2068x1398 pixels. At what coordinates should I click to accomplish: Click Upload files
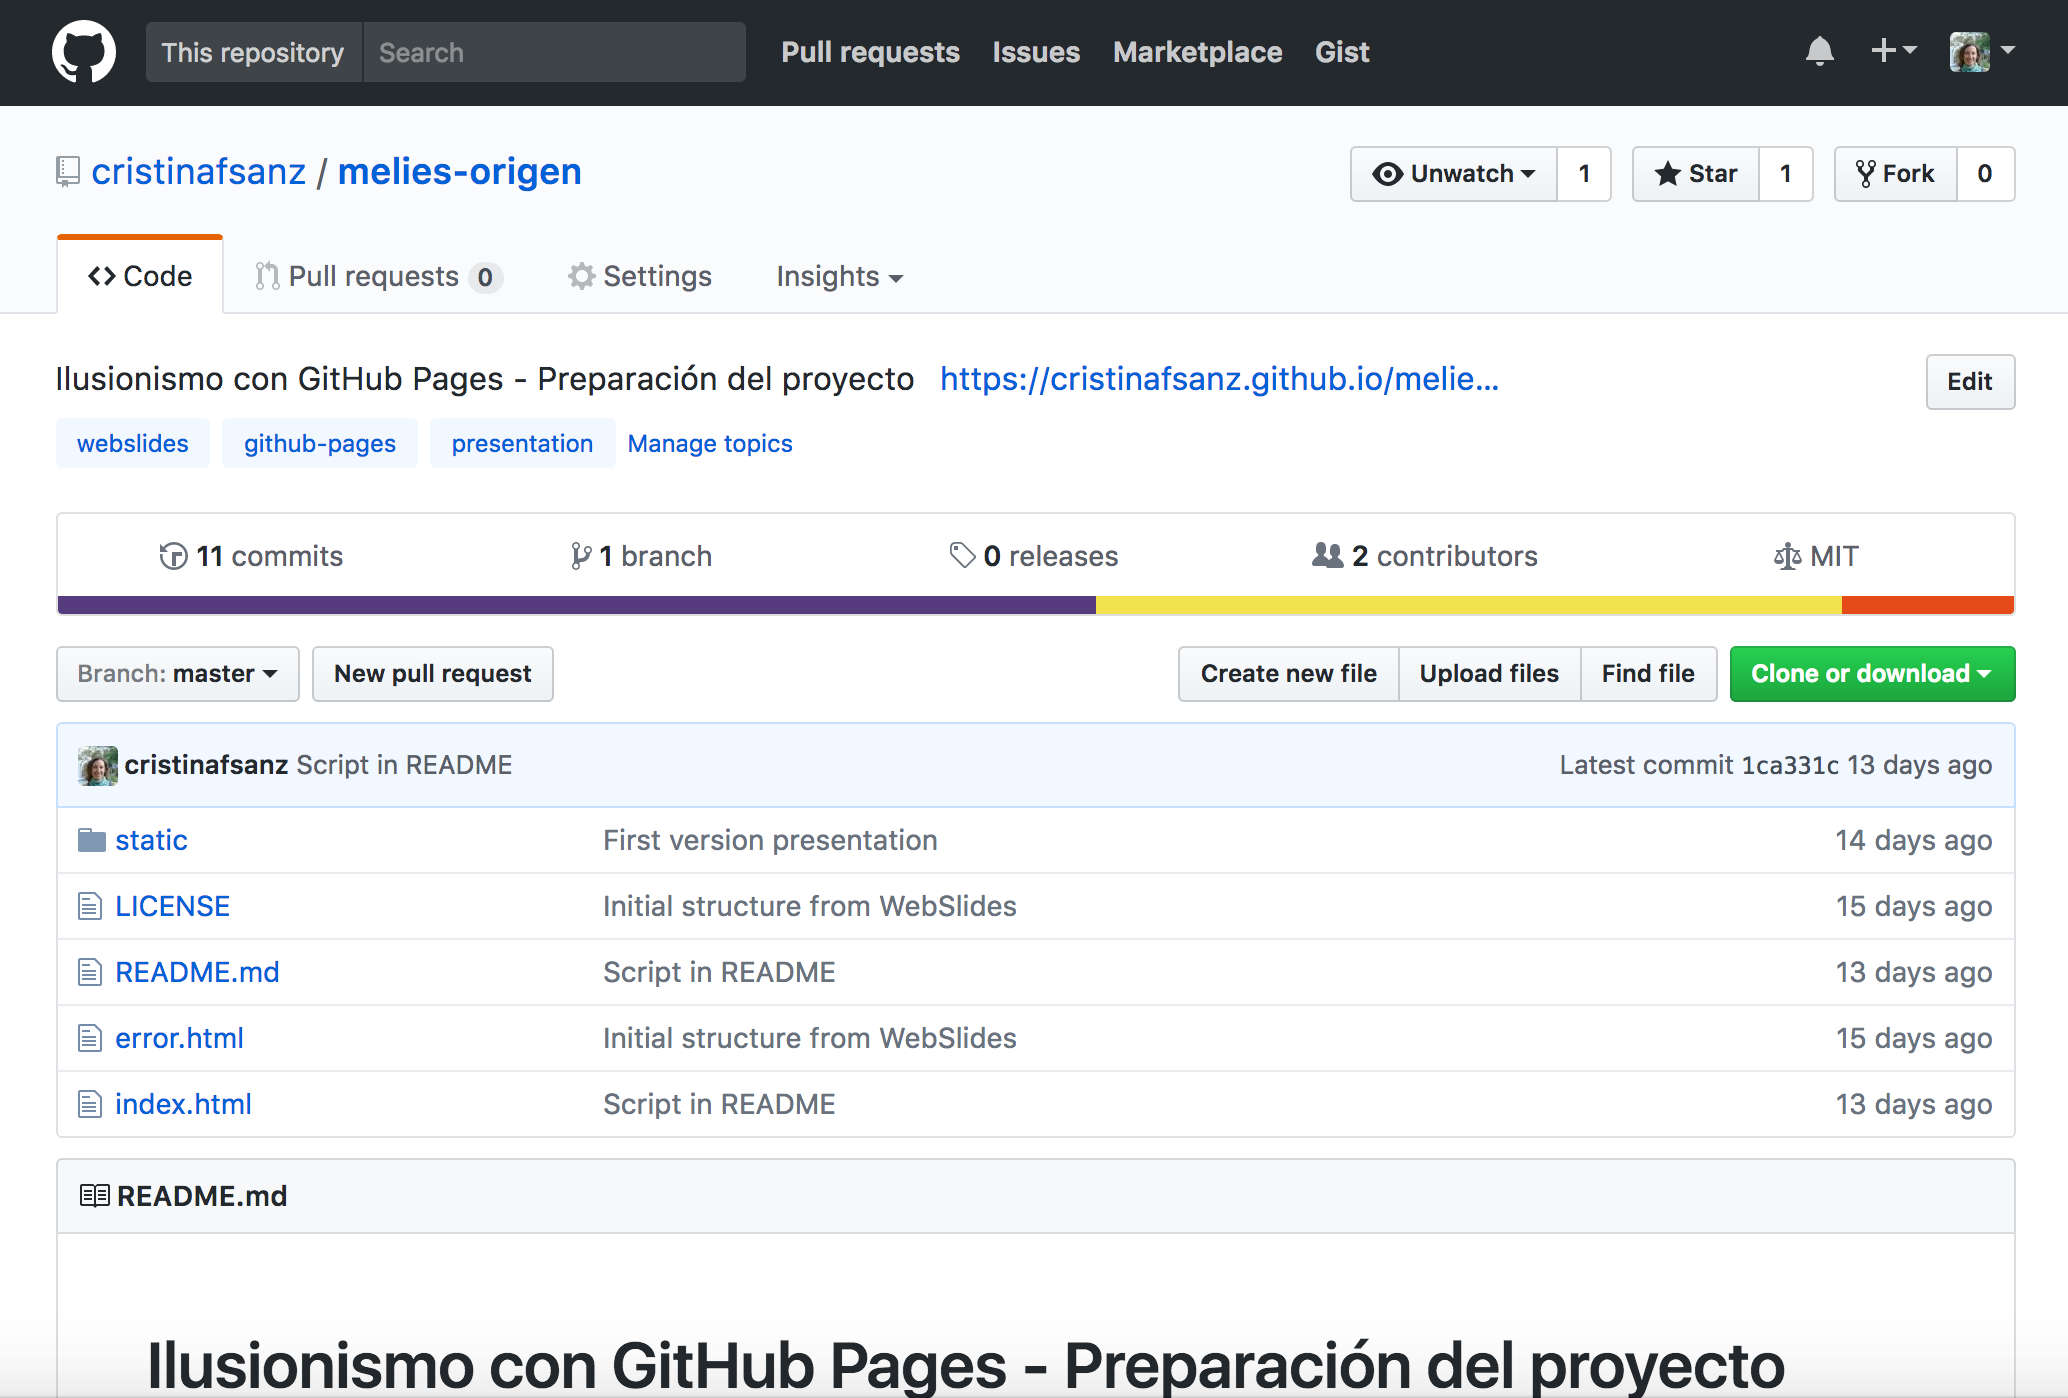[x=1489, y=674]
